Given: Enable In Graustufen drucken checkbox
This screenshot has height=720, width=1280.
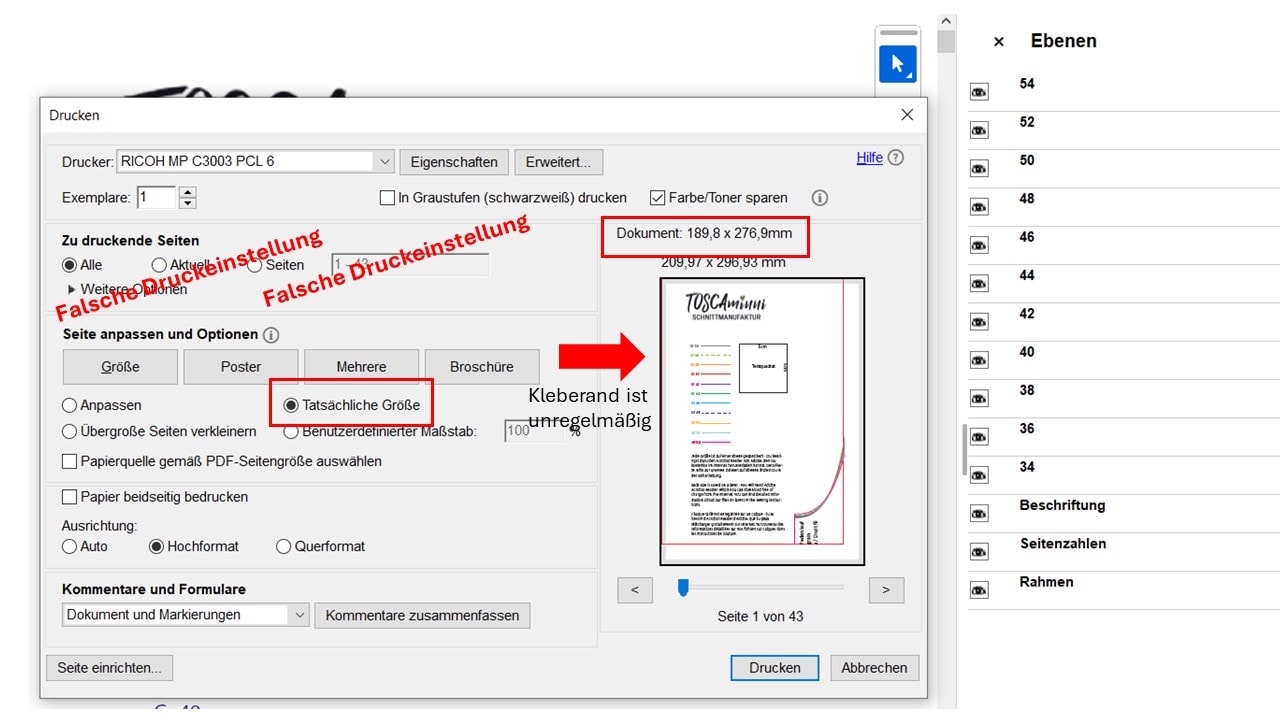Looking at the screenshot, I should (x=388, y=198).
